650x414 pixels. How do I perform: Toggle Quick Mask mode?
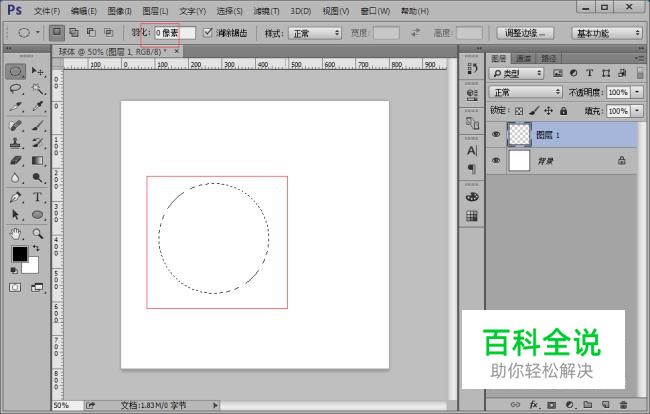15,288
